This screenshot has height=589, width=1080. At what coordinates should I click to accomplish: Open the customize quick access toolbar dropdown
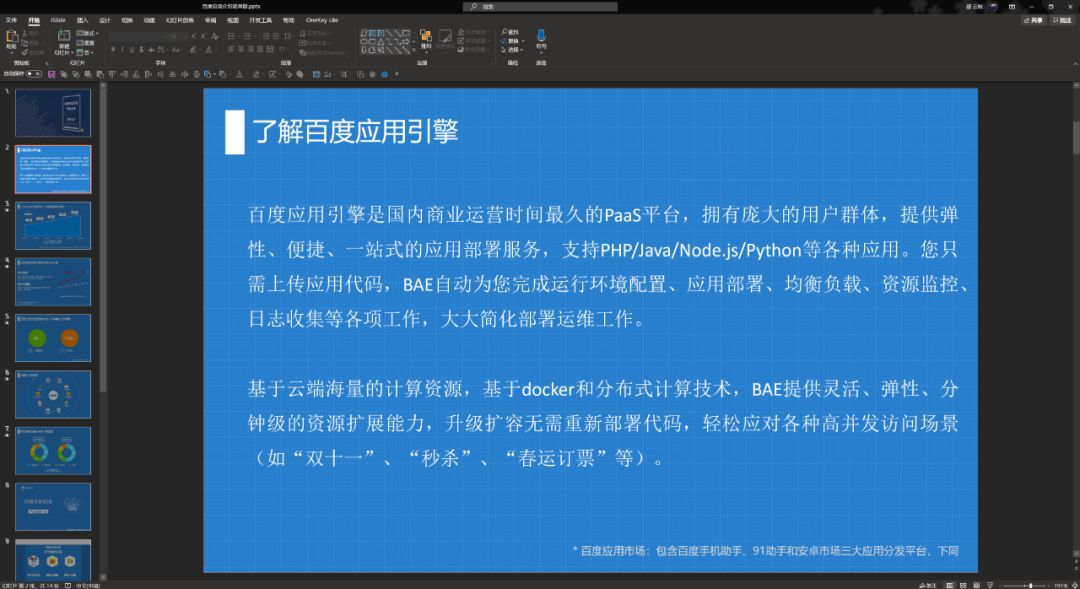[x=397, y=74]
